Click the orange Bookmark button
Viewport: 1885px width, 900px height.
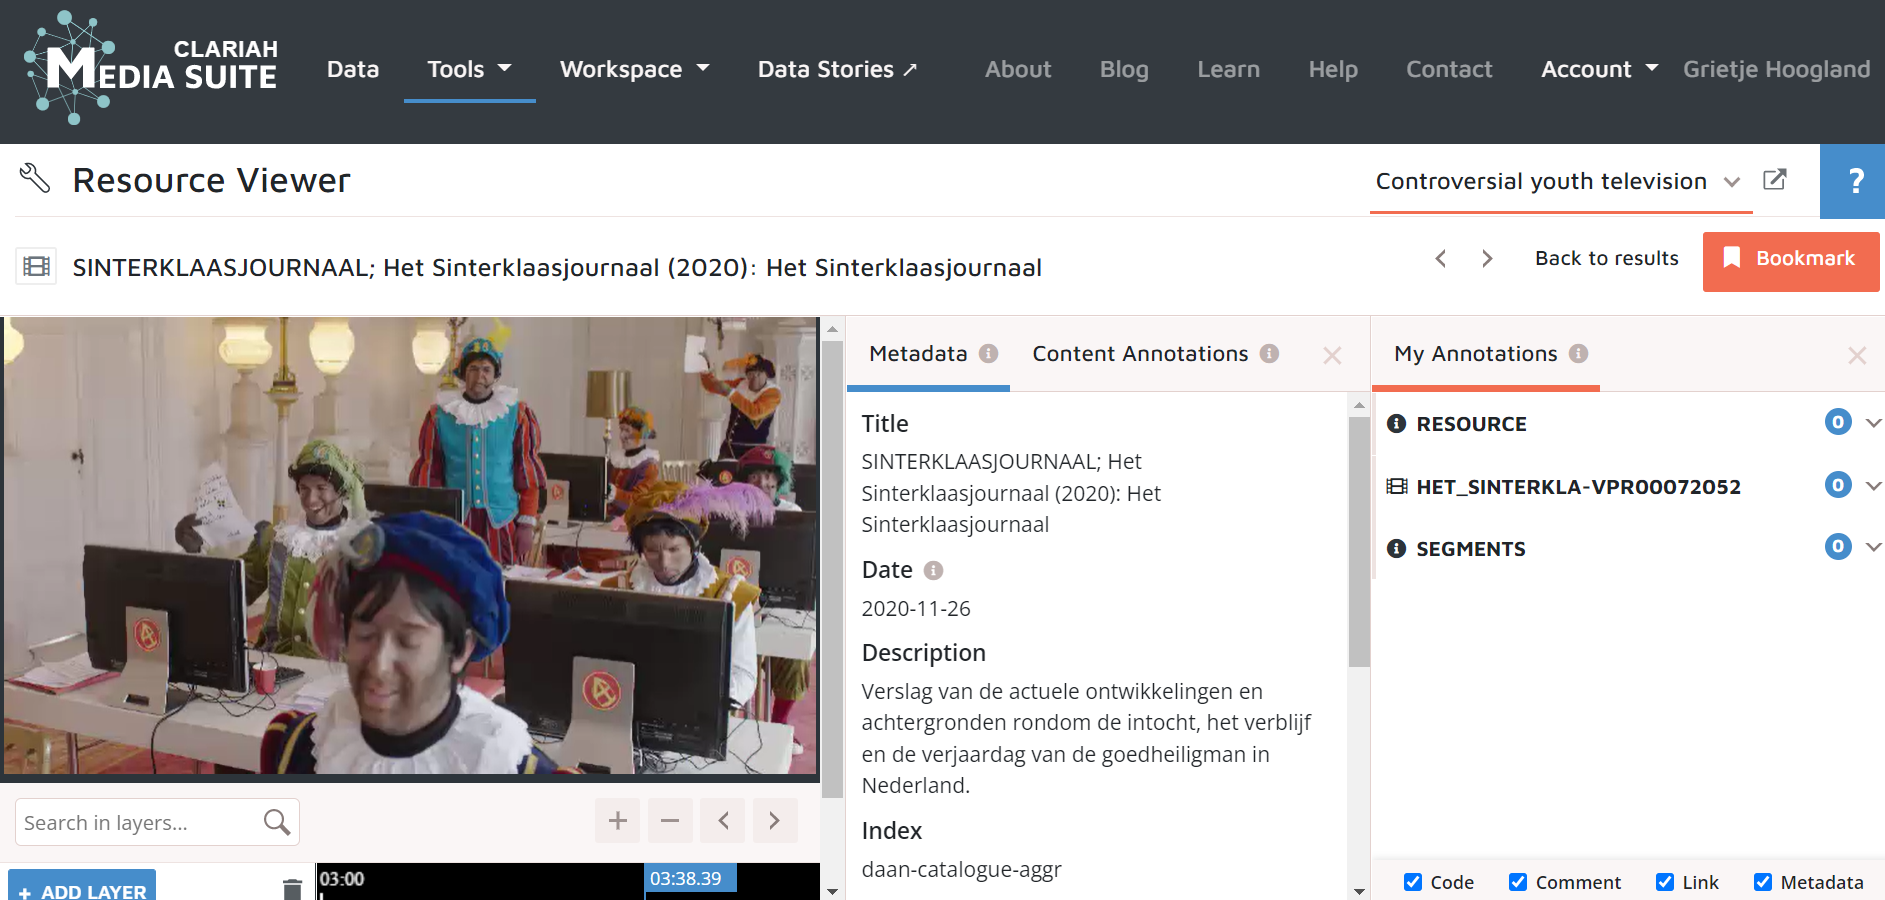tap(1790, 260)
